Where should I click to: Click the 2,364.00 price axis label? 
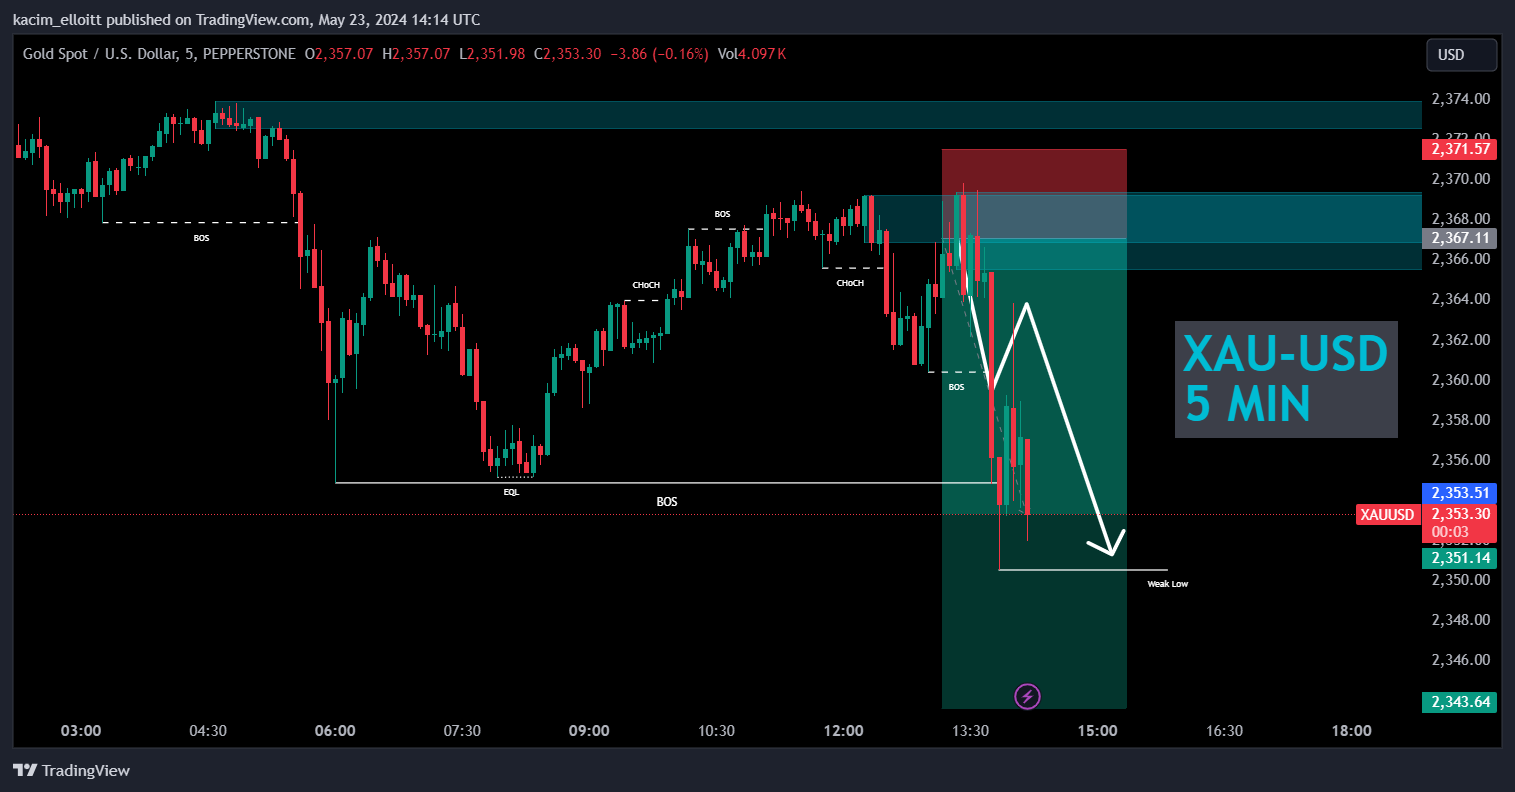tap(1460, 299)
